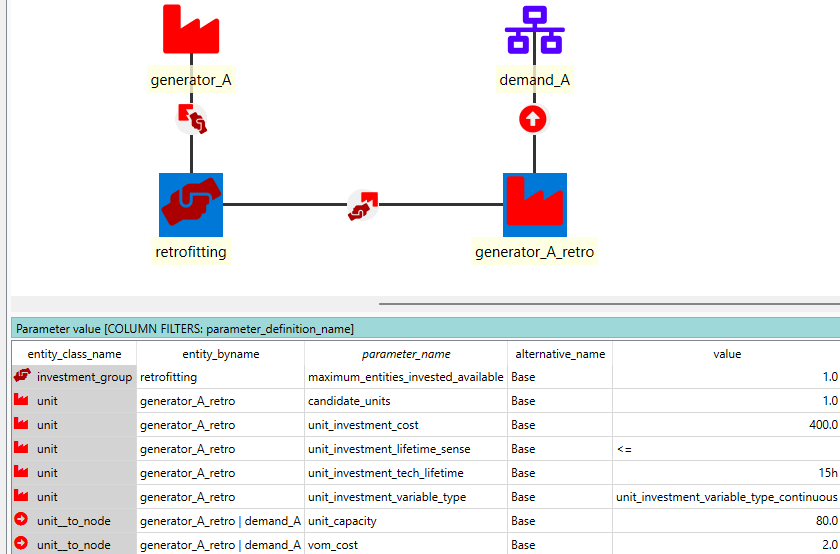Click the unit_to_node icon in unit_capacity row

pyautogui.click(x=21, y=521)
